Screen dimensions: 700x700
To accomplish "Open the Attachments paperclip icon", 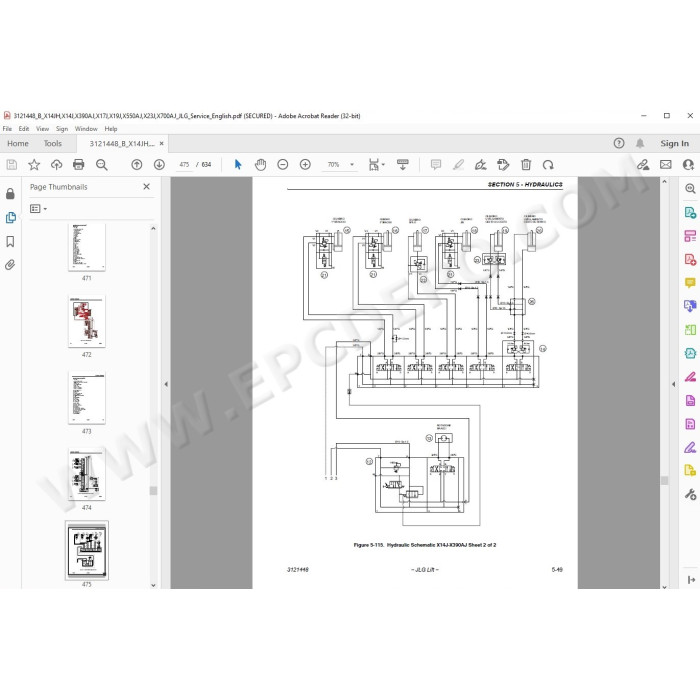I will [x=10, y=265].
